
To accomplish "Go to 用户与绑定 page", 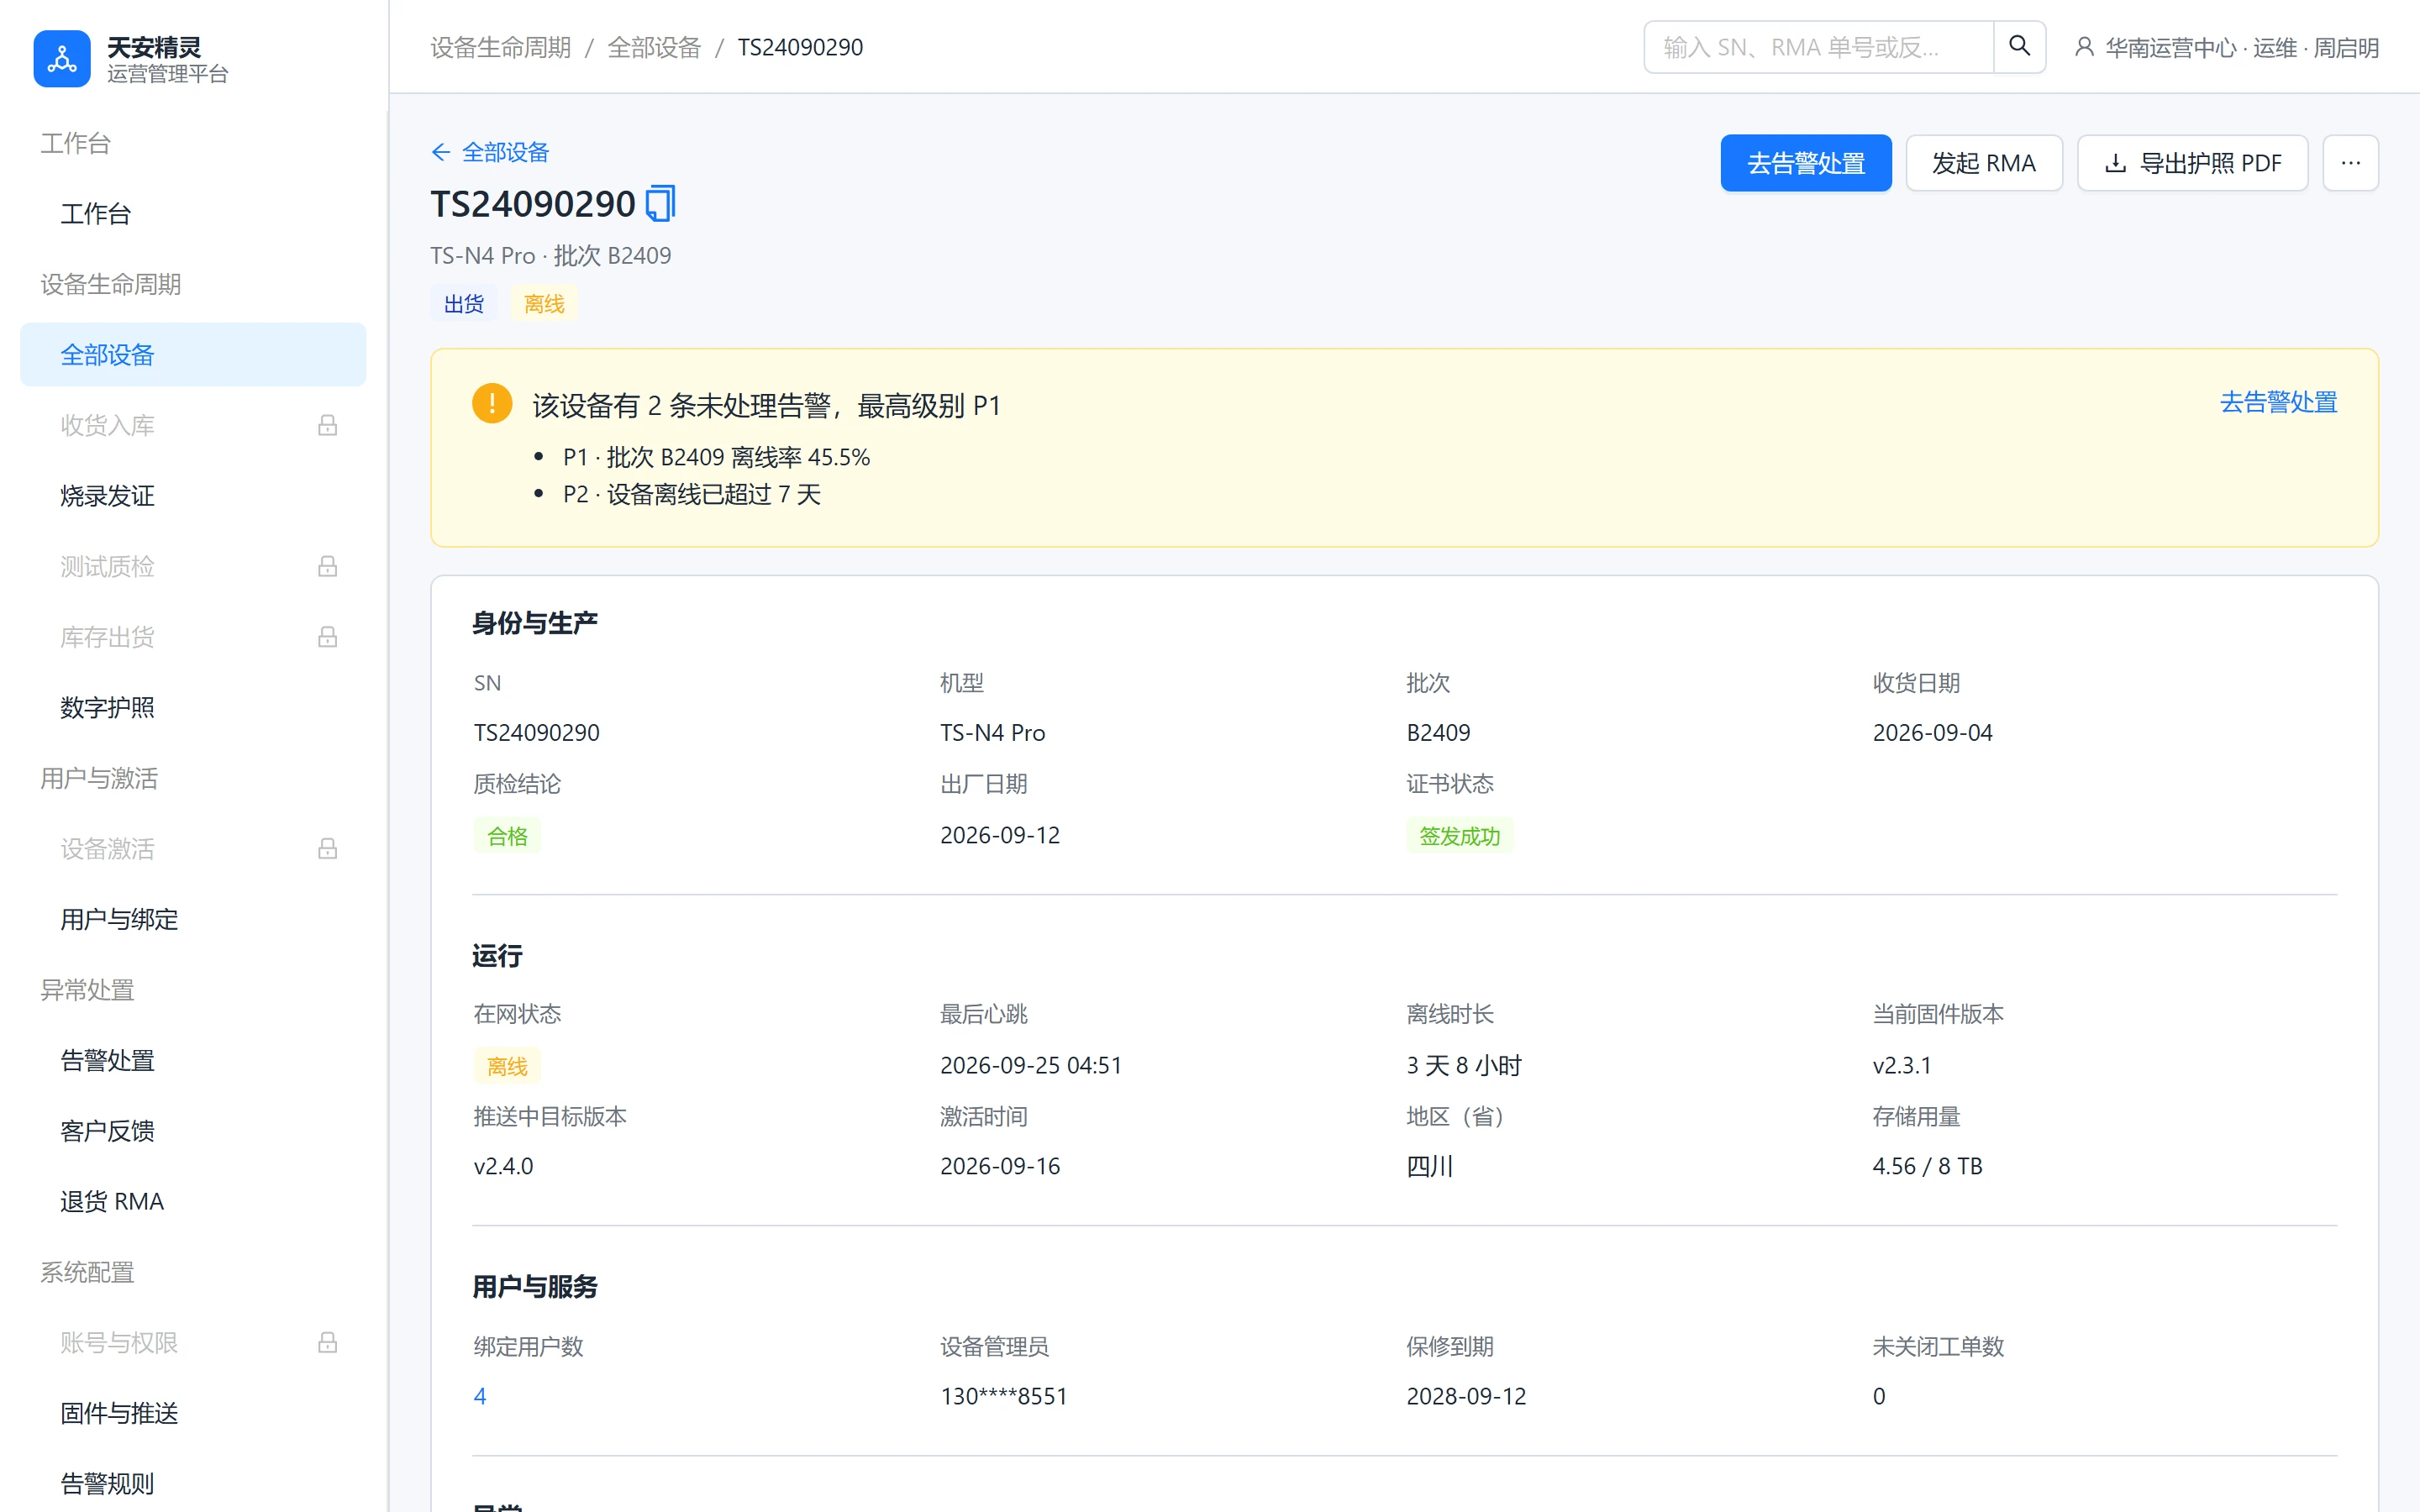I will (193, 919).
